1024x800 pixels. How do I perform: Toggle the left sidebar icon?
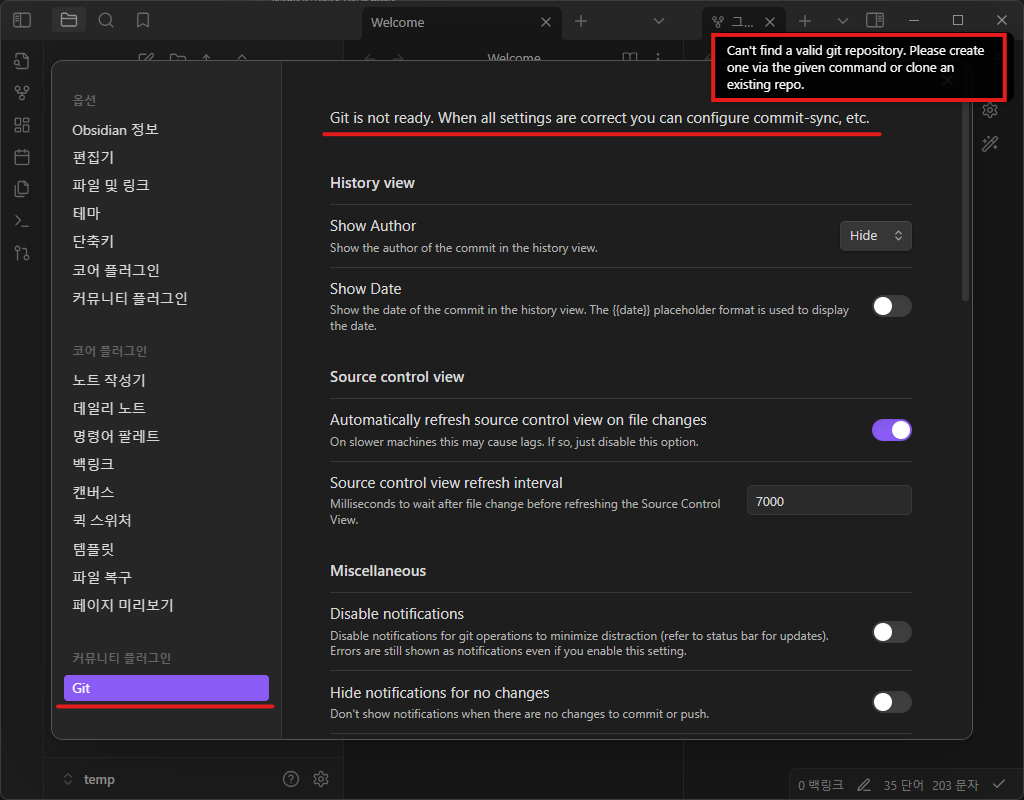coord(22,20)
